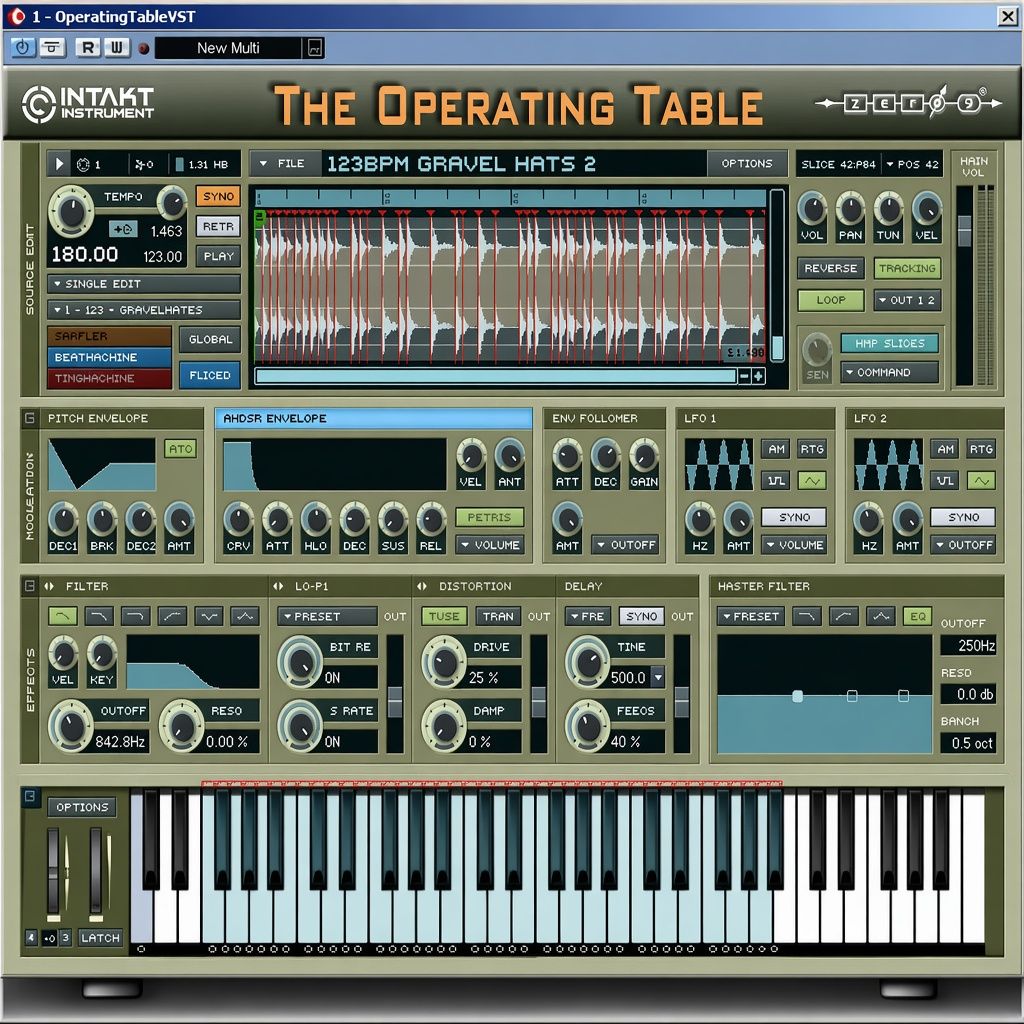Toggle the EQ button in Master Filter

pos(918,616)
